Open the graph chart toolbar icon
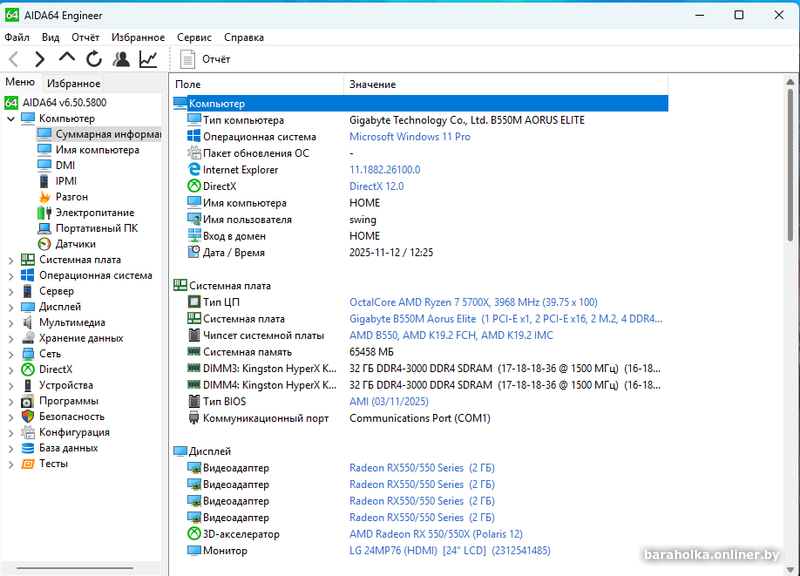 click(148, 59)
